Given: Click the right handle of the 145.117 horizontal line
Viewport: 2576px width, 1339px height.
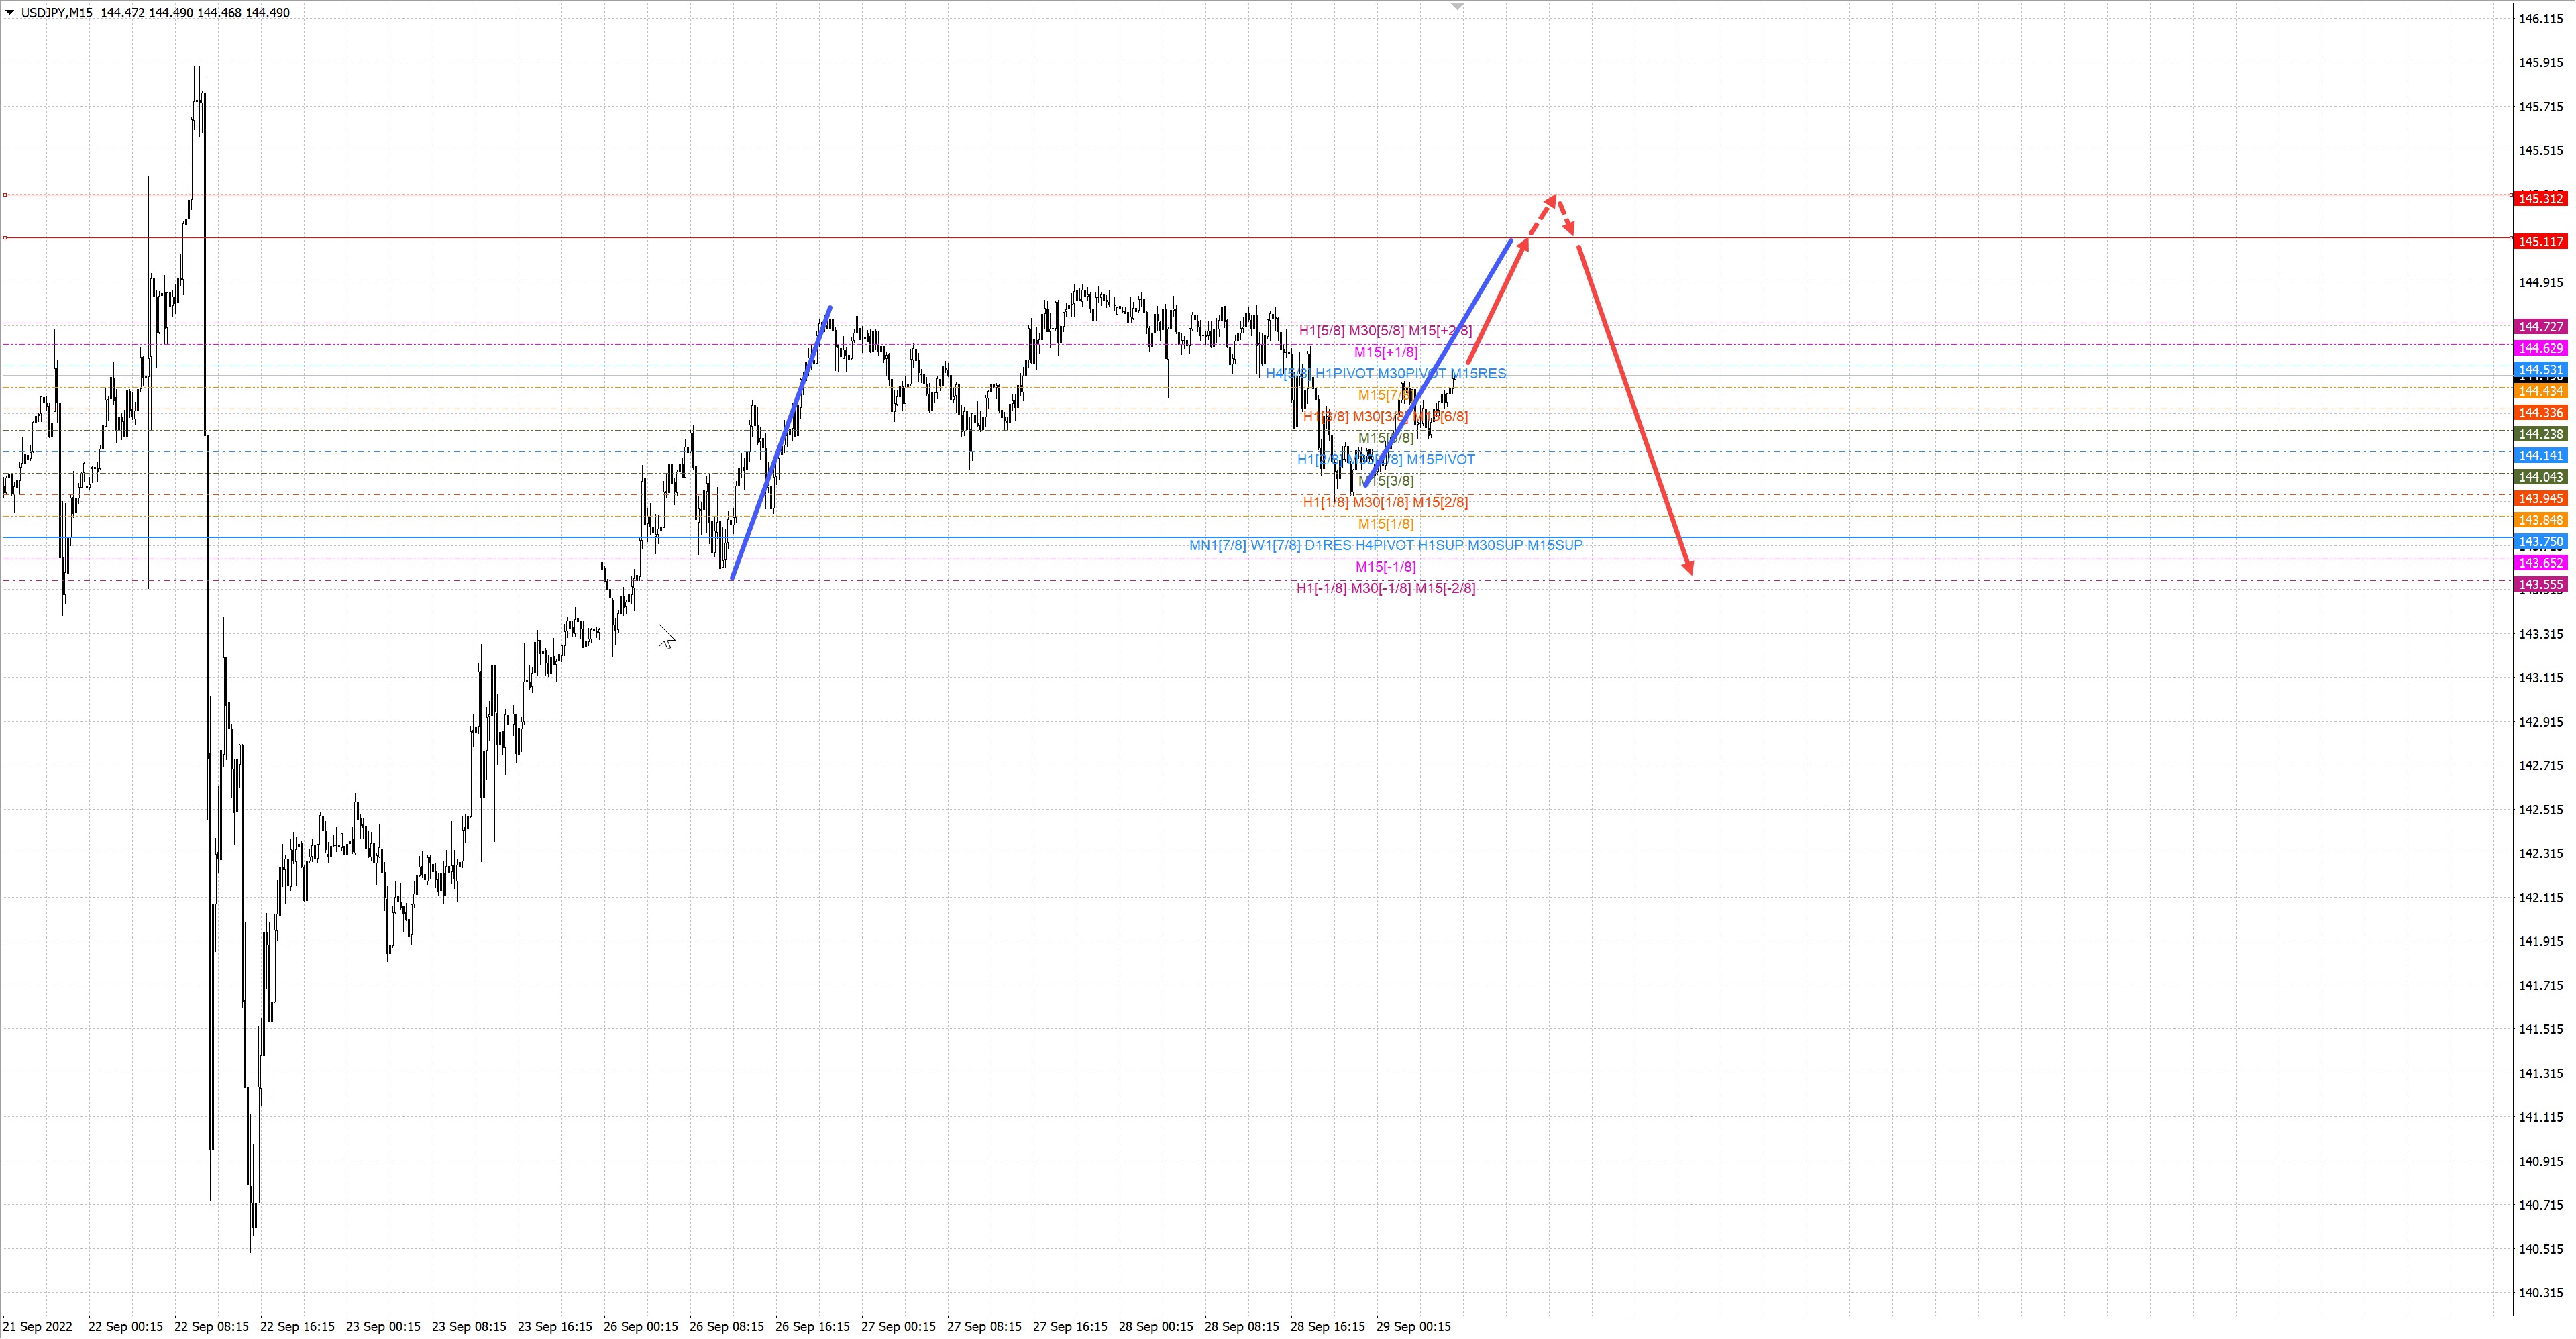Looking at the screenshot, I should 2512,238.
